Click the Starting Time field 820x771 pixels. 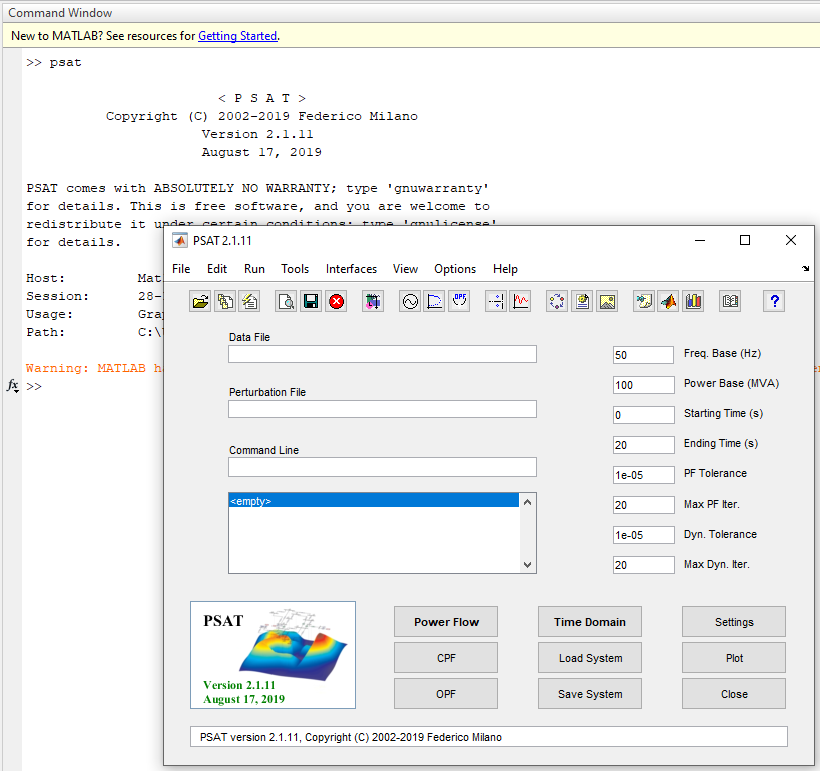tap(643, 415)
